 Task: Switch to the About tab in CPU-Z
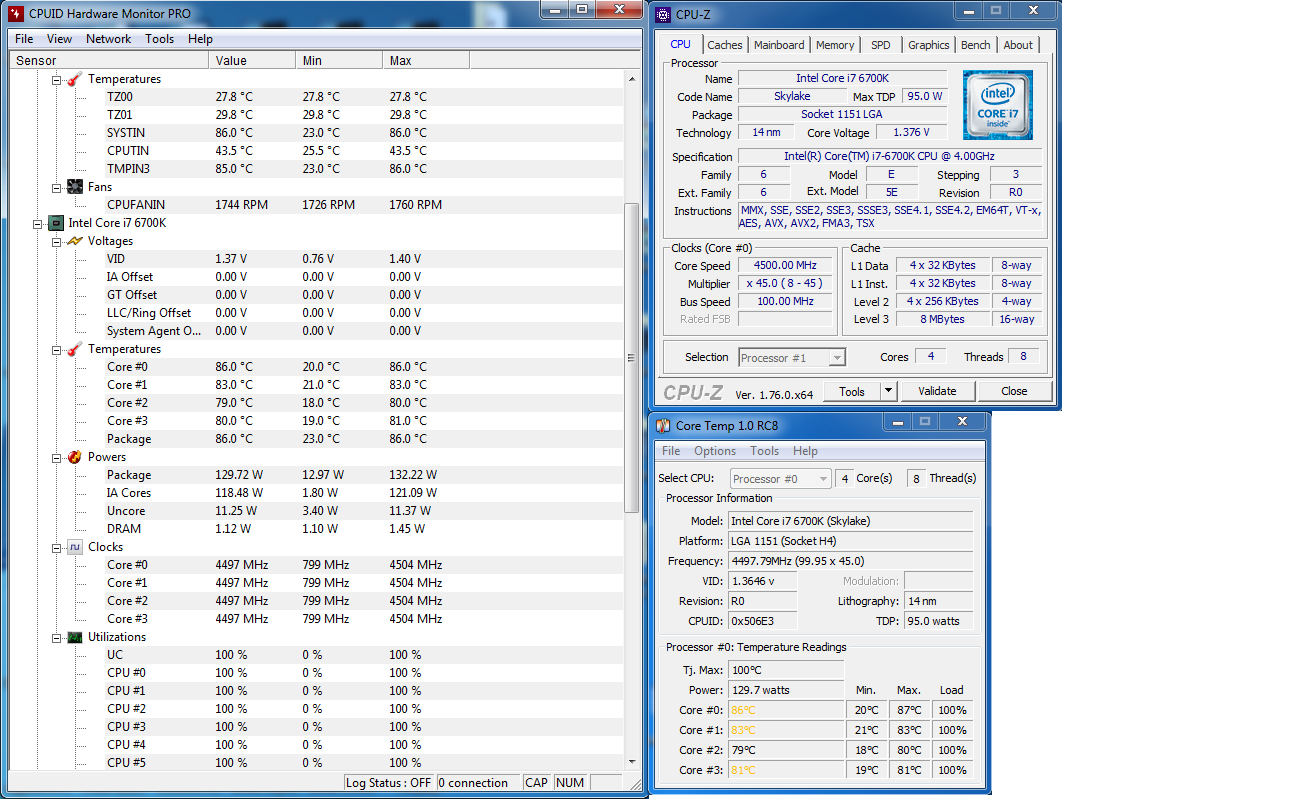pos(1018,45)
